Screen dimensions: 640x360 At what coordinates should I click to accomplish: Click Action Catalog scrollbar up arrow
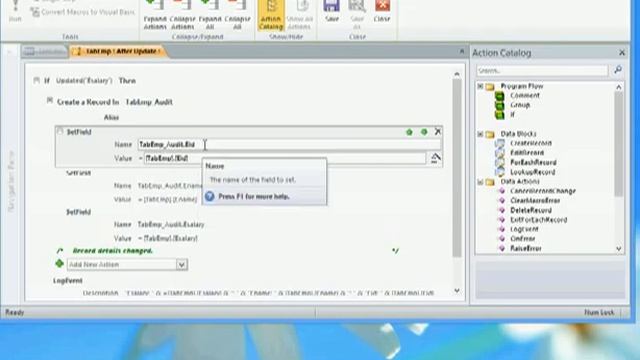(x=619, y=87)
